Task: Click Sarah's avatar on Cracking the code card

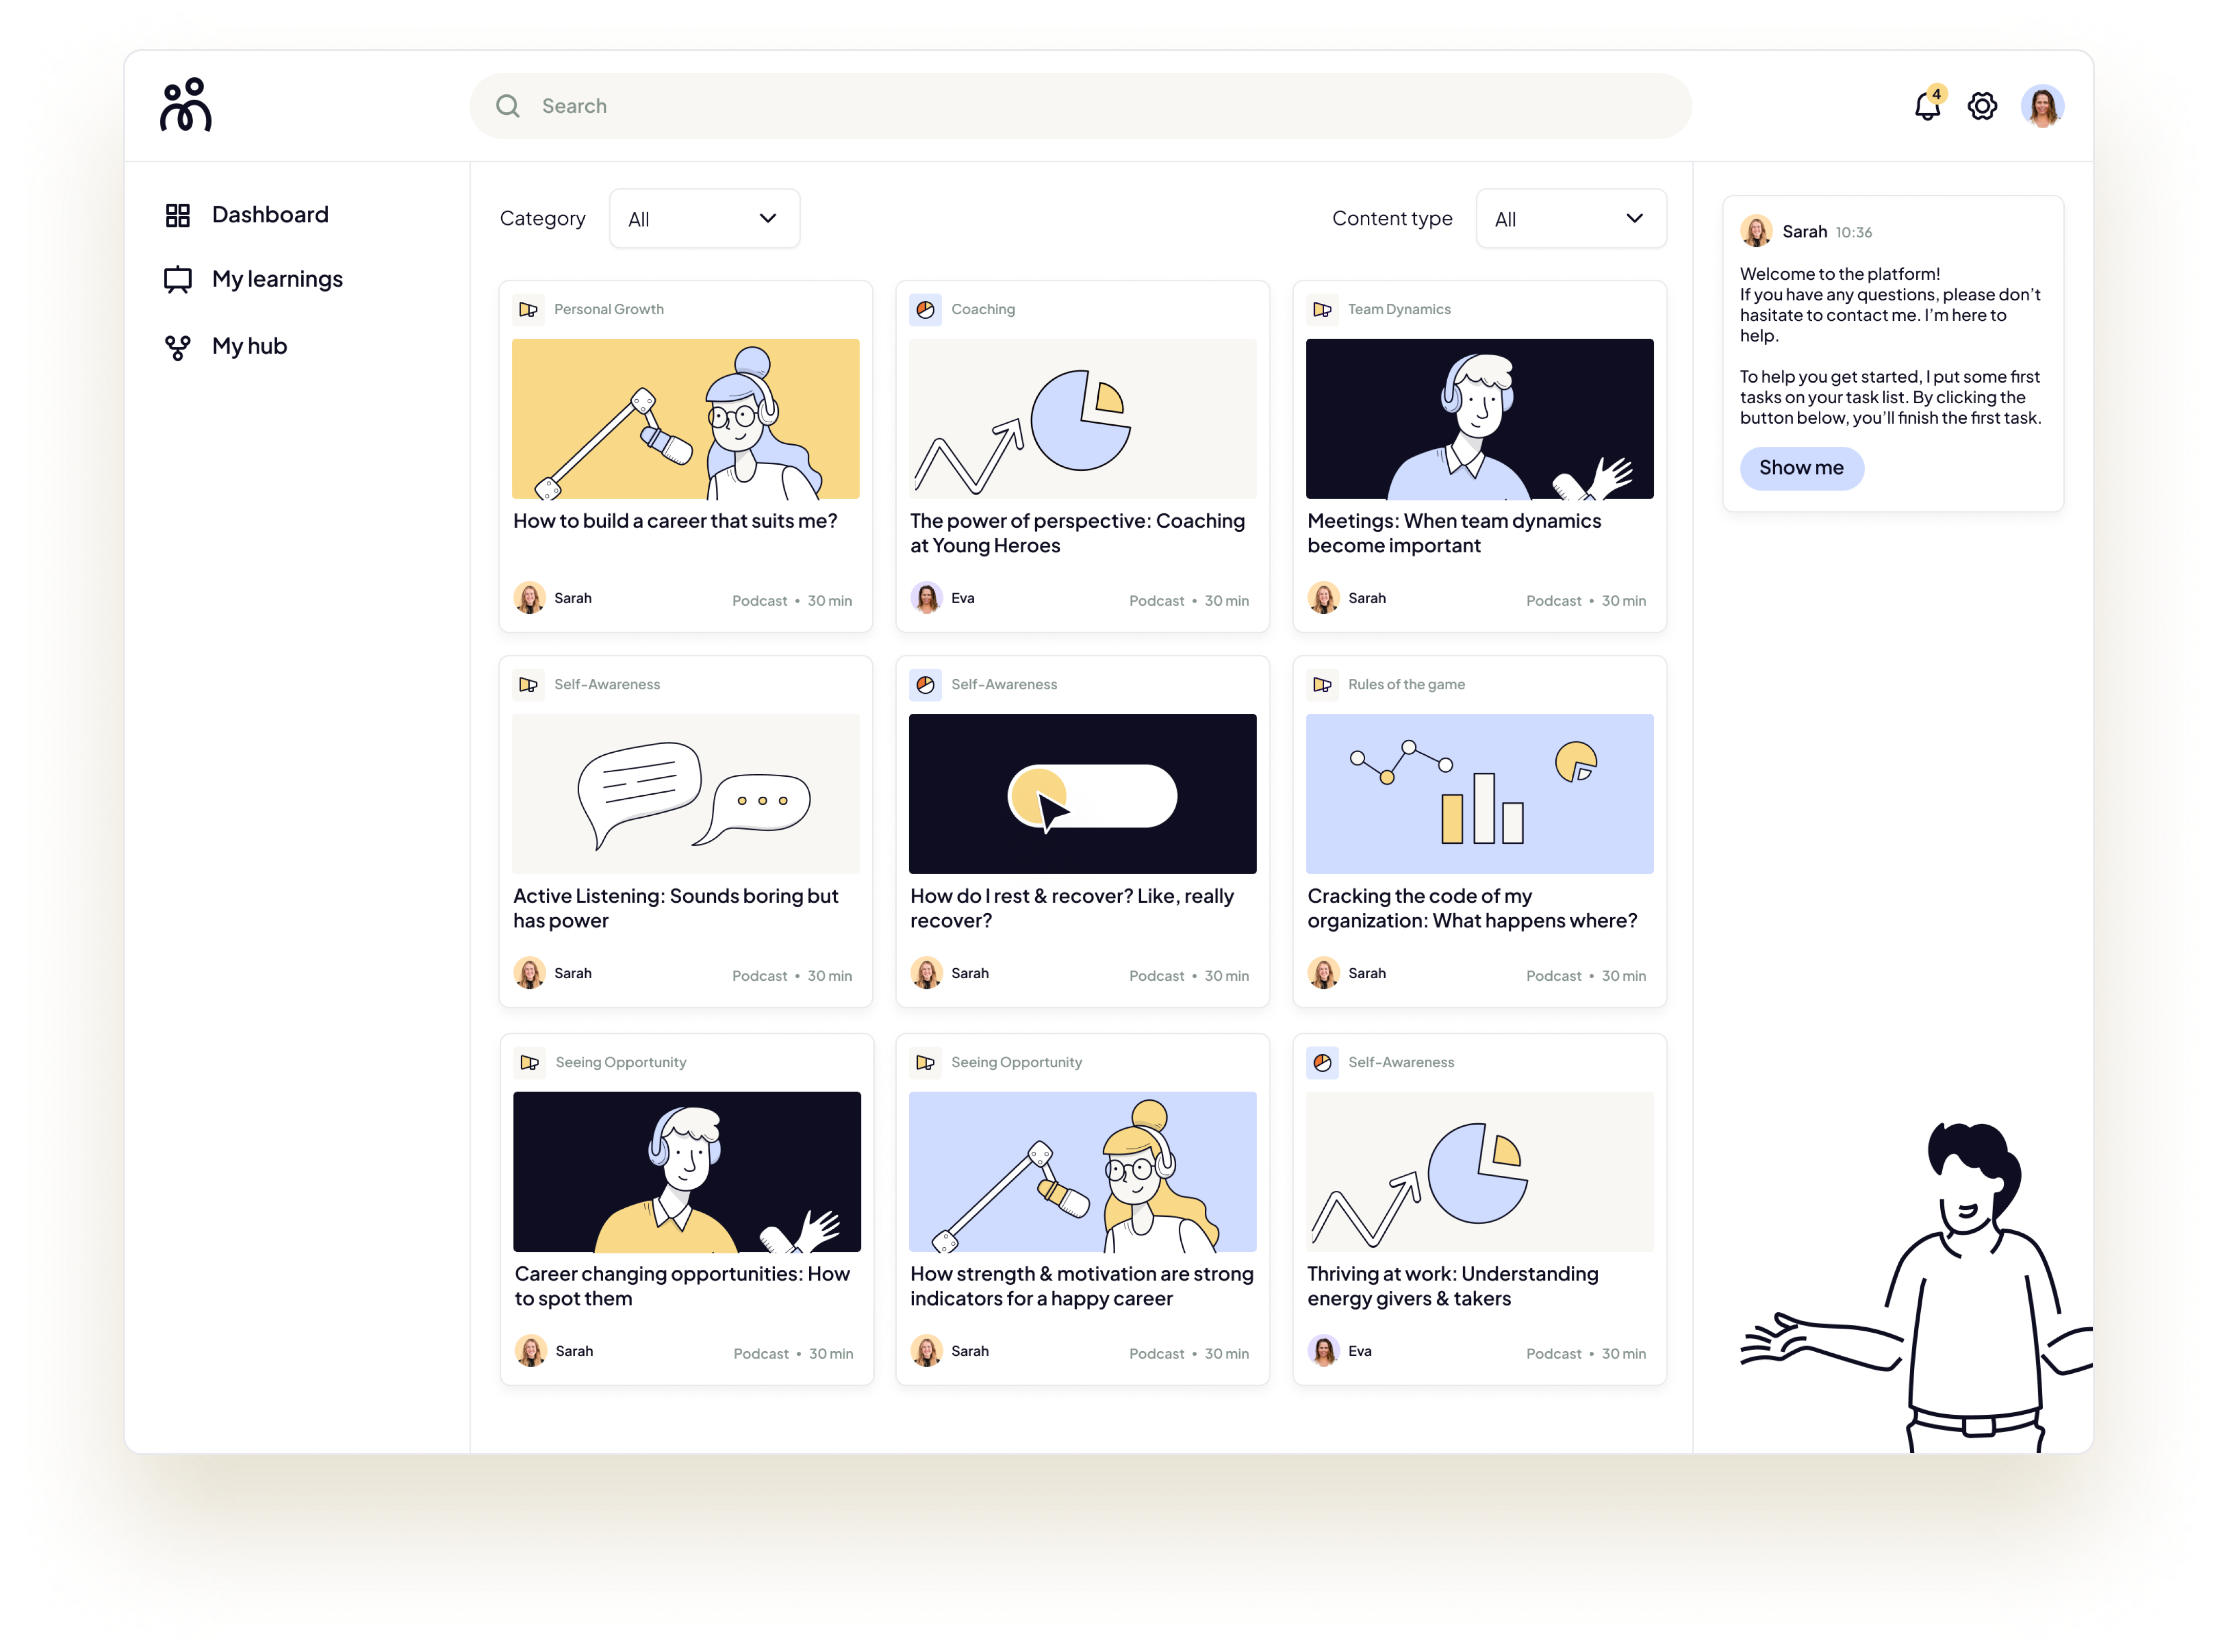Action: [x=1323, y=973]
